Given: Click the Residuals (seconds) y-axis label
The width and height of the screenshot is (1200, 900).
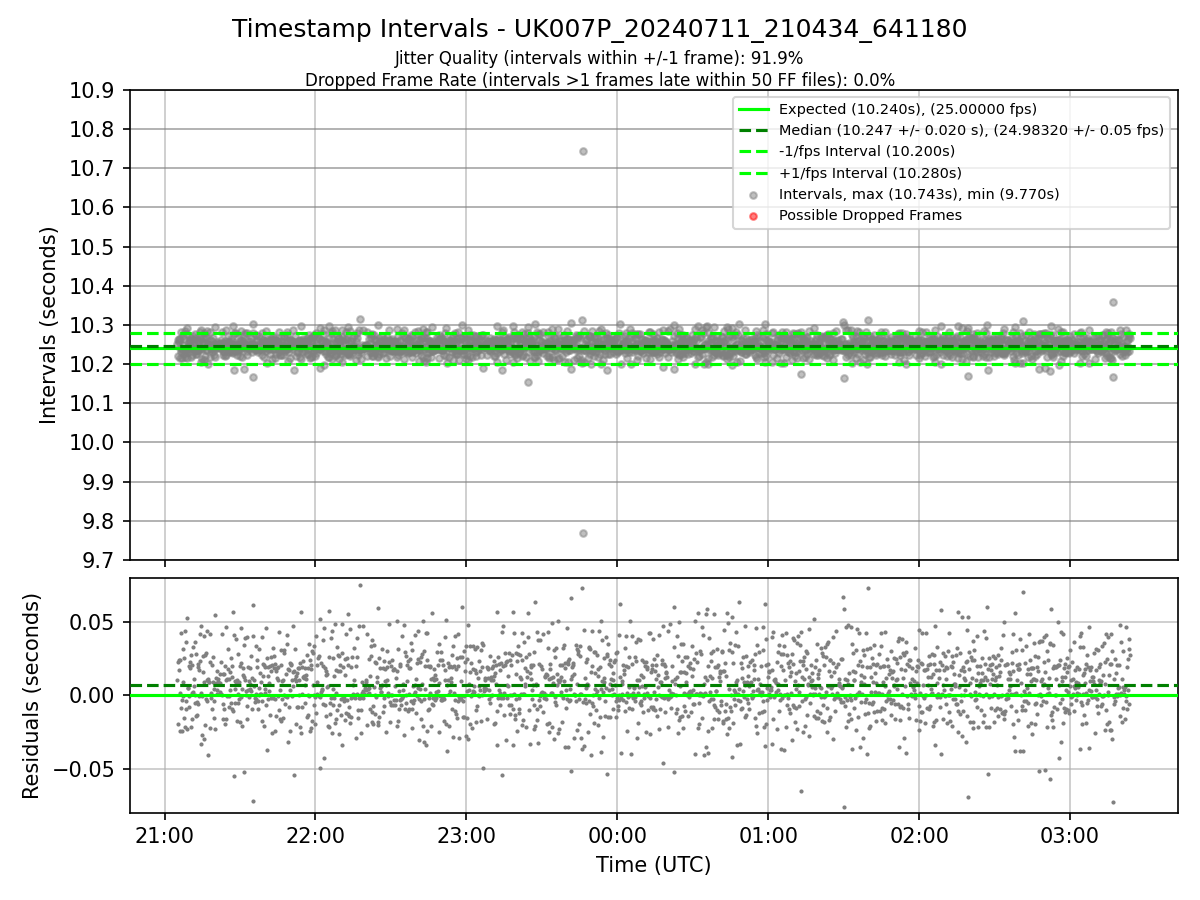Looking at the screenshot, I should 31,695.
